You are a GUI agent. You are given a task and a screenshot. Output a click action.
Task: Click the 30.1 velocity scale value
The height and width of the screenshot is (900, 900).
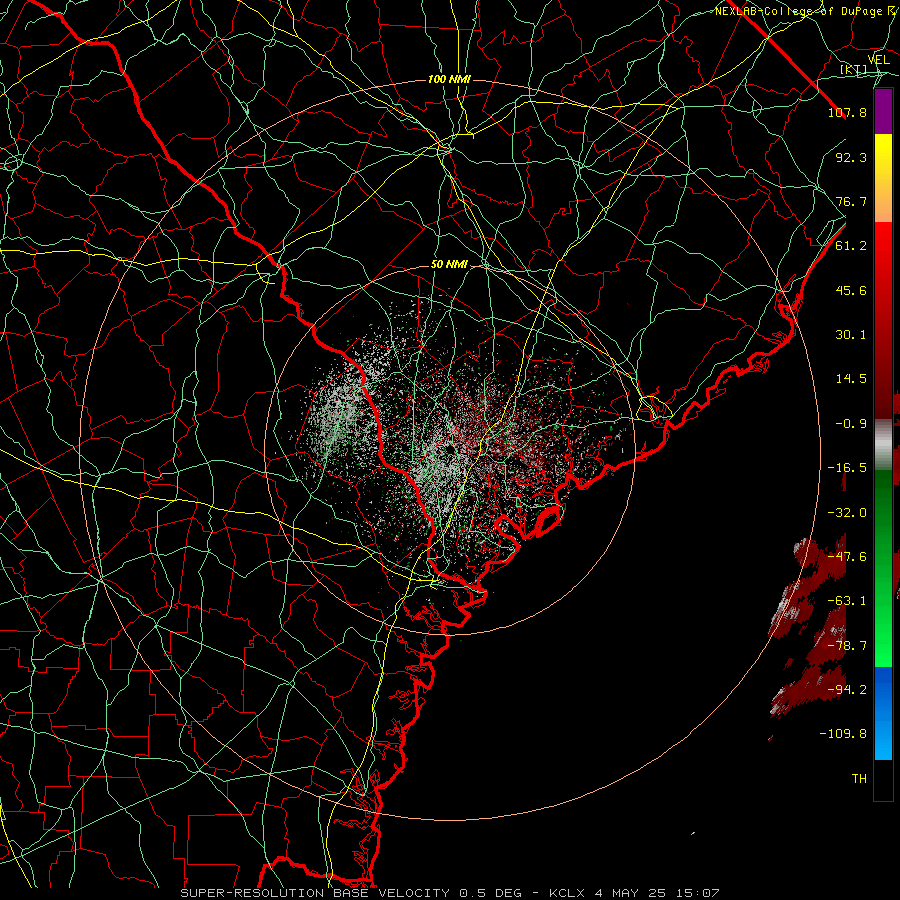(851, 335)
